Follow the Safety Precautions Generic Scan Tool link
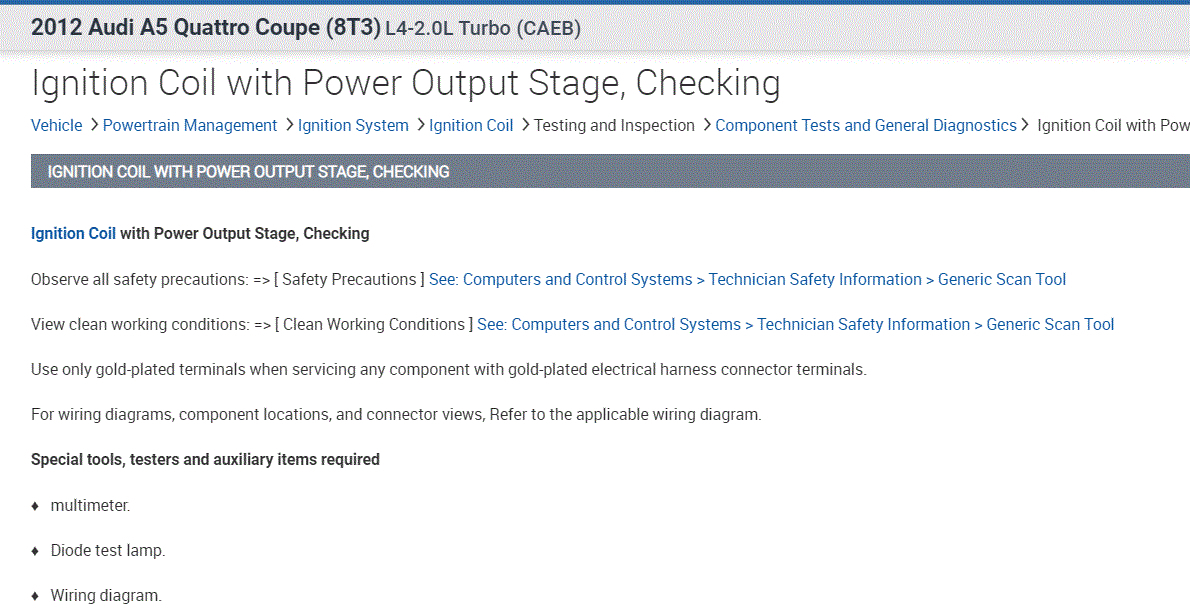This screenshot has height=610, width=1190. point(747,280)
